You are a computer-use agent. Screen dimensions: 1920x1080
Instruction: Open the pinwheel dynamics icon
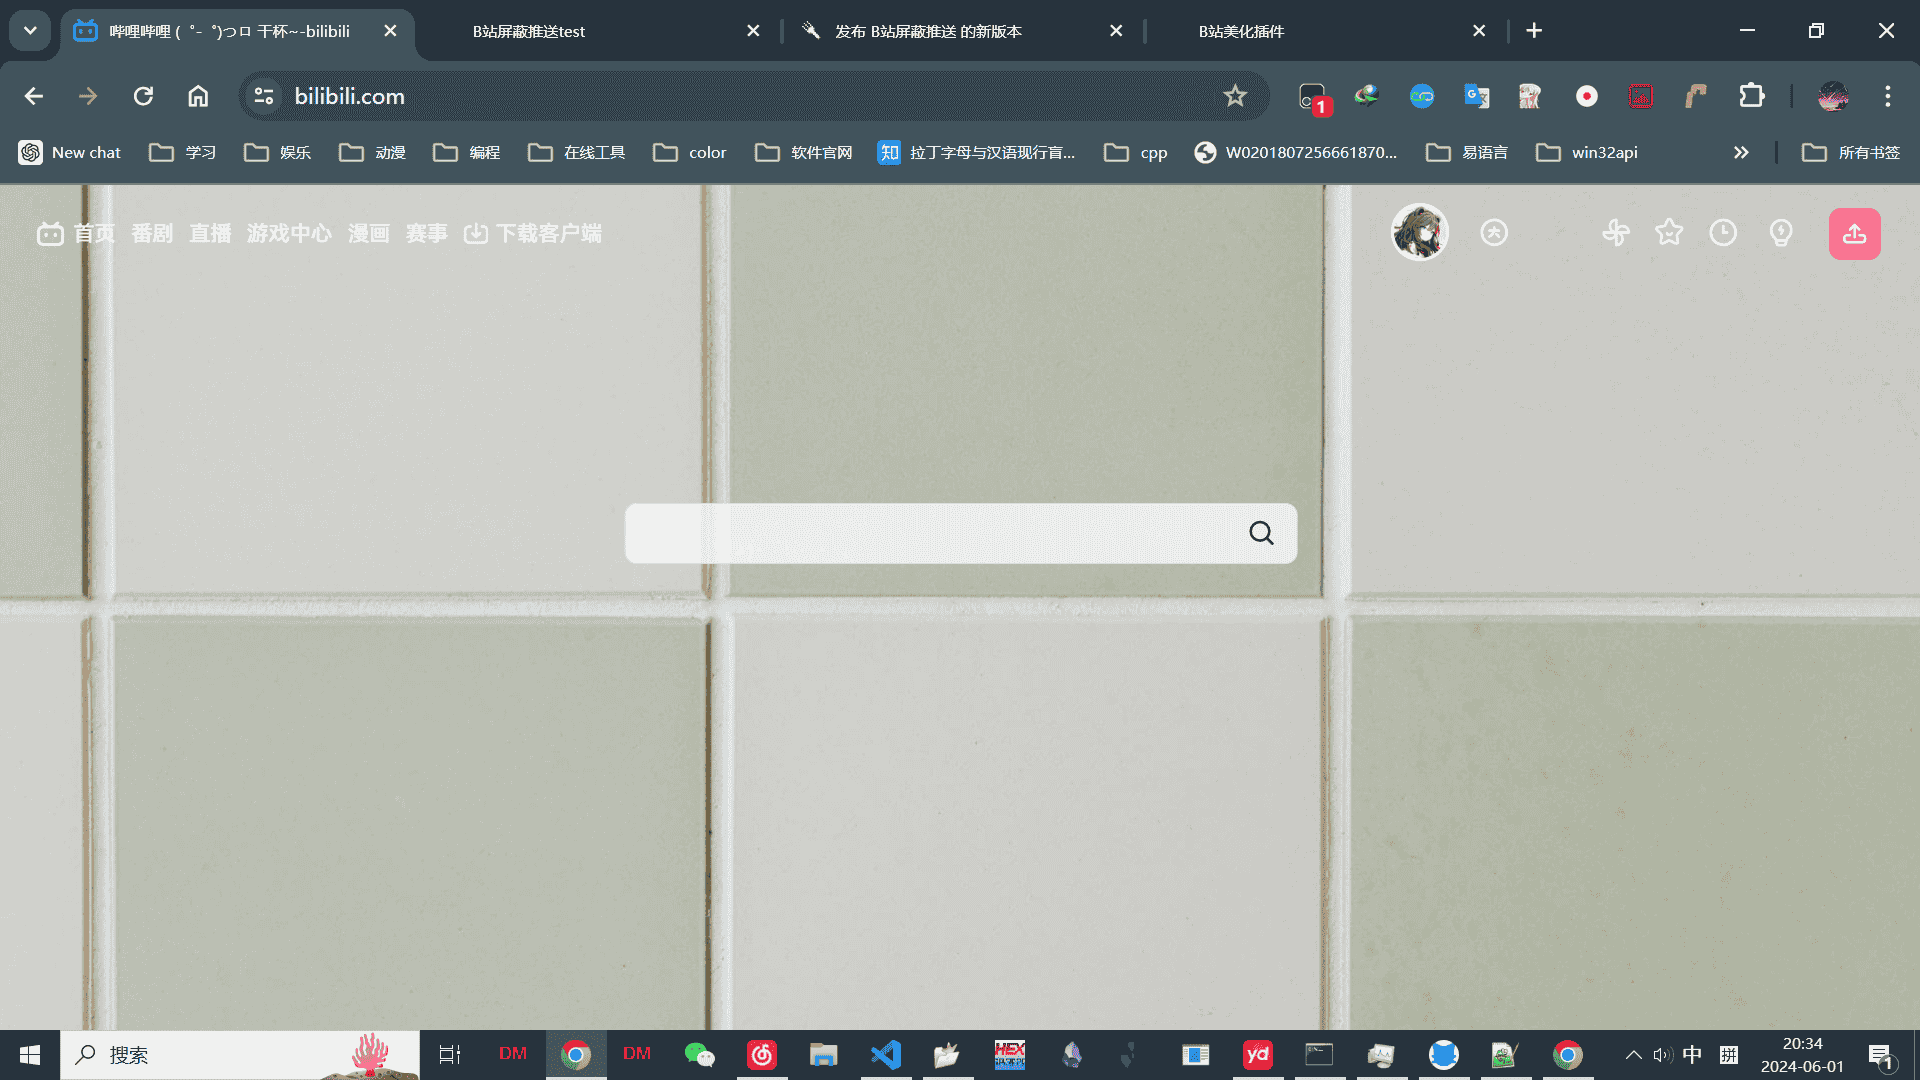click(1615, 233)
